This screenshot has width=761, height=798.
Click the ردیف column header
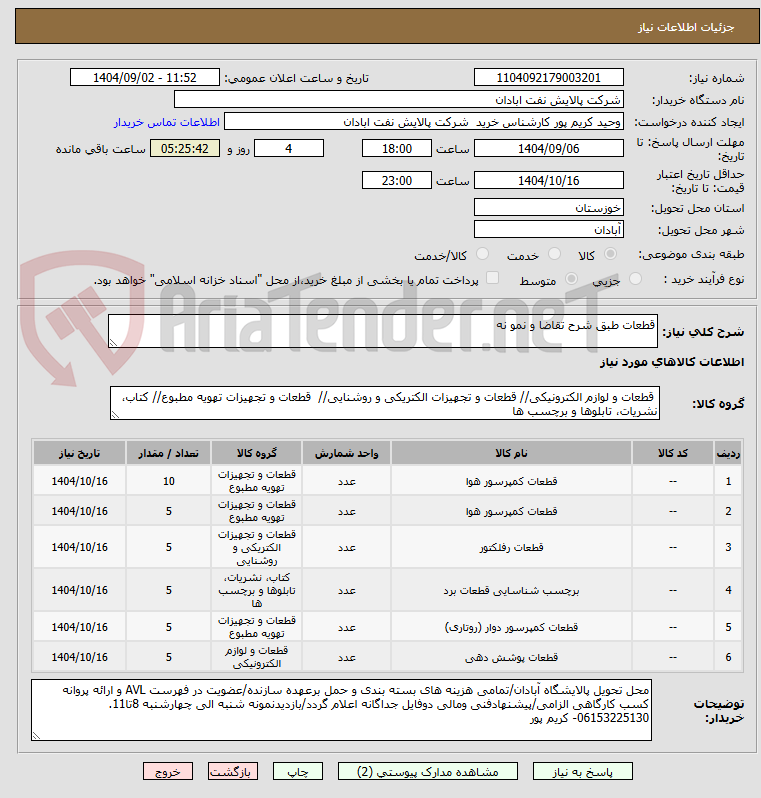coord(728,453)
